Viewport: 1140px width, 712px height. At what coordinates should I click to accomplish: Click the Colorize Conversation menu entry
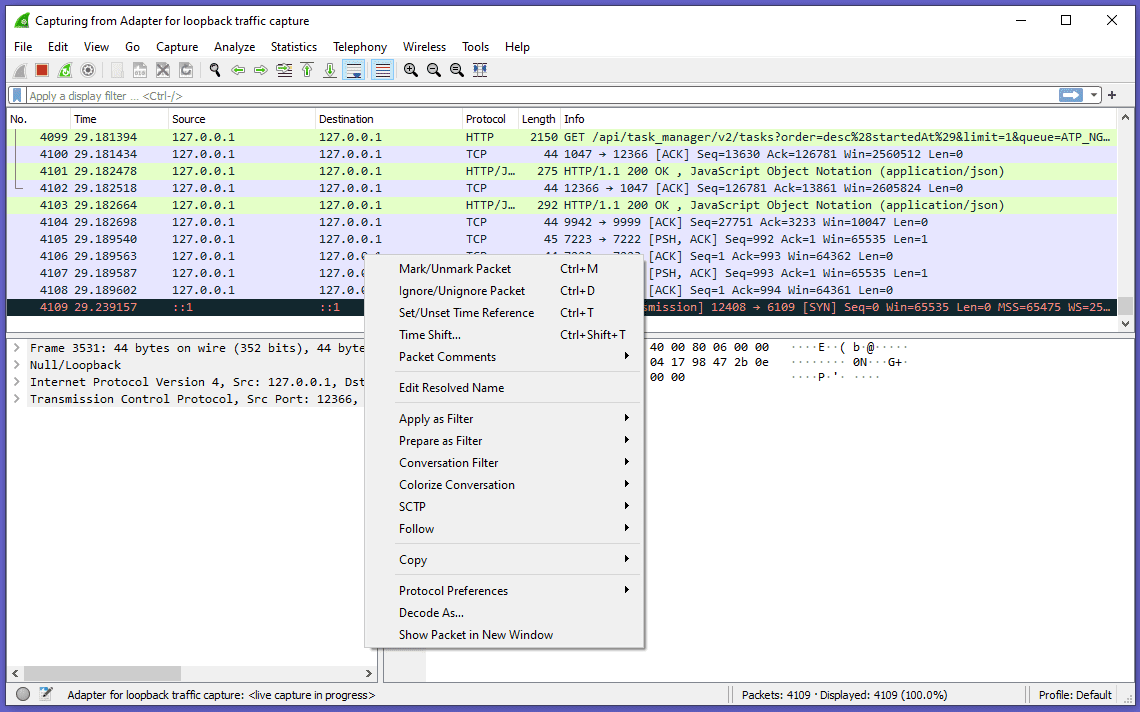point(457,485)
